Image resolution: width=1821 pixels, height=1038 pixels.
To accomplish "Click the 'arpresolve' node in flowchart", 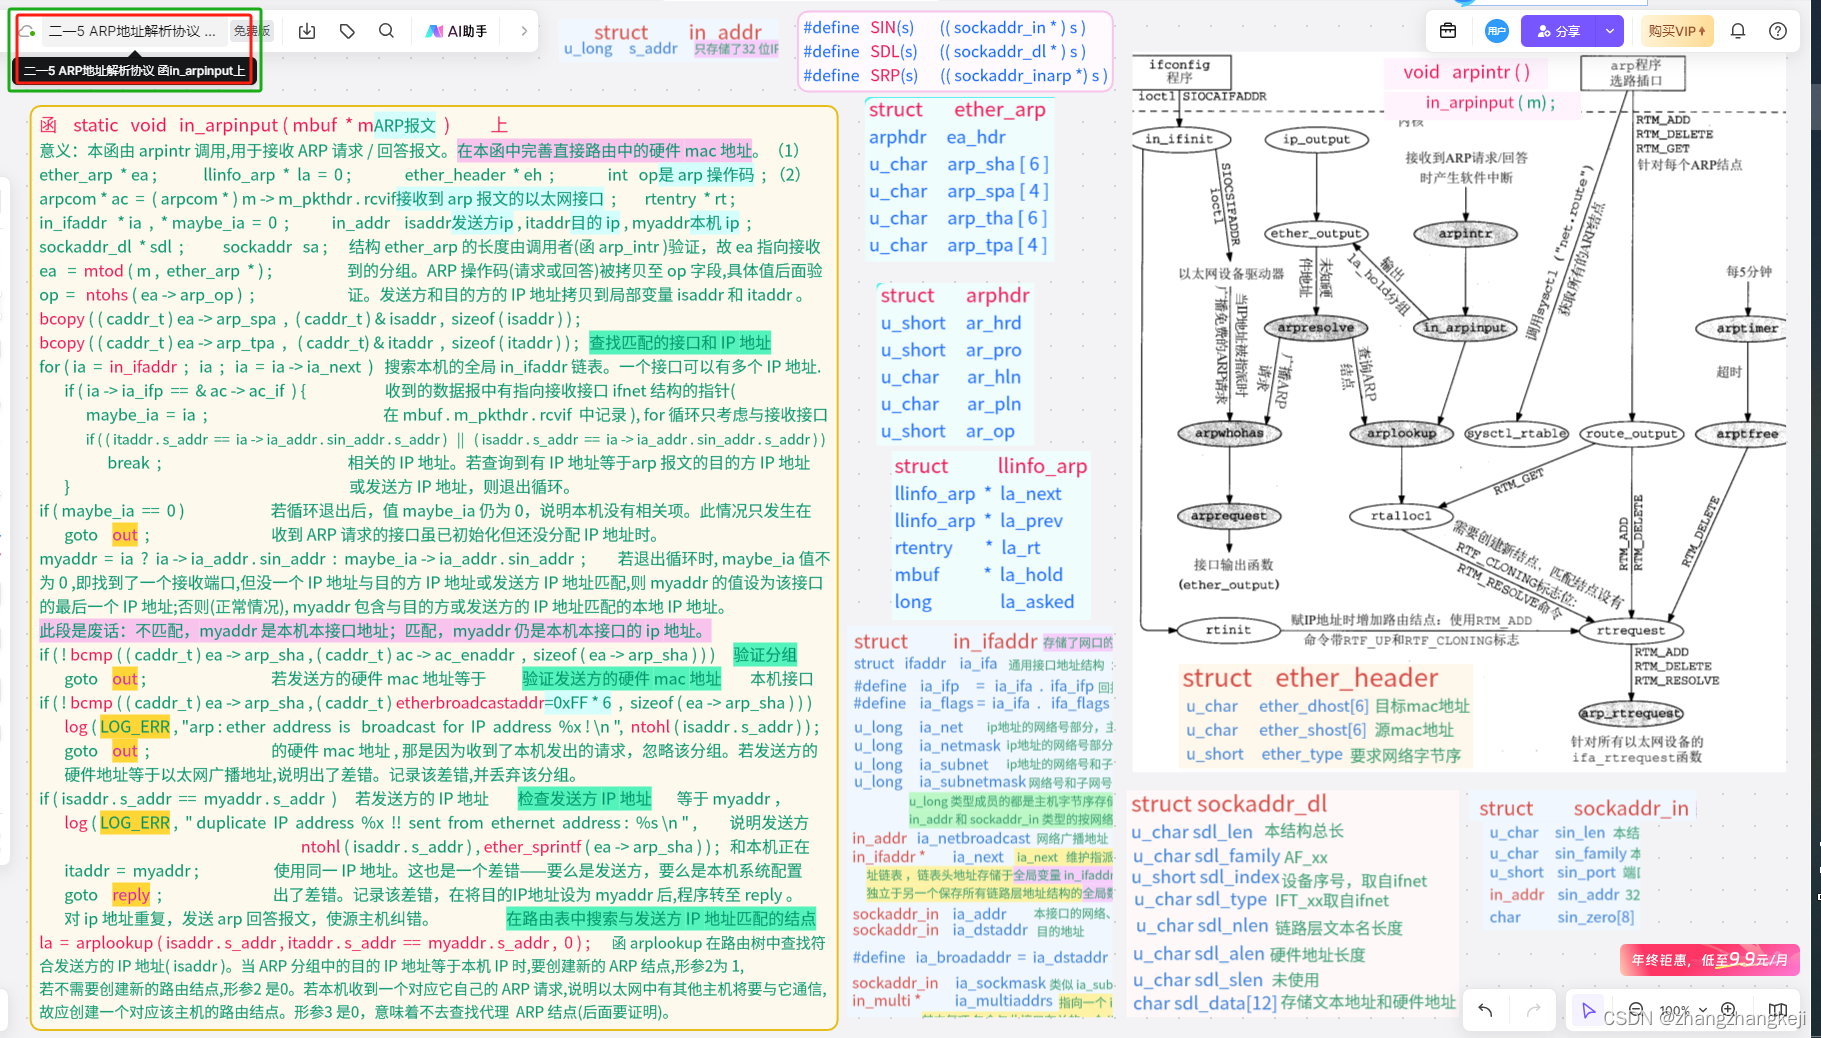I will 1315,327.
